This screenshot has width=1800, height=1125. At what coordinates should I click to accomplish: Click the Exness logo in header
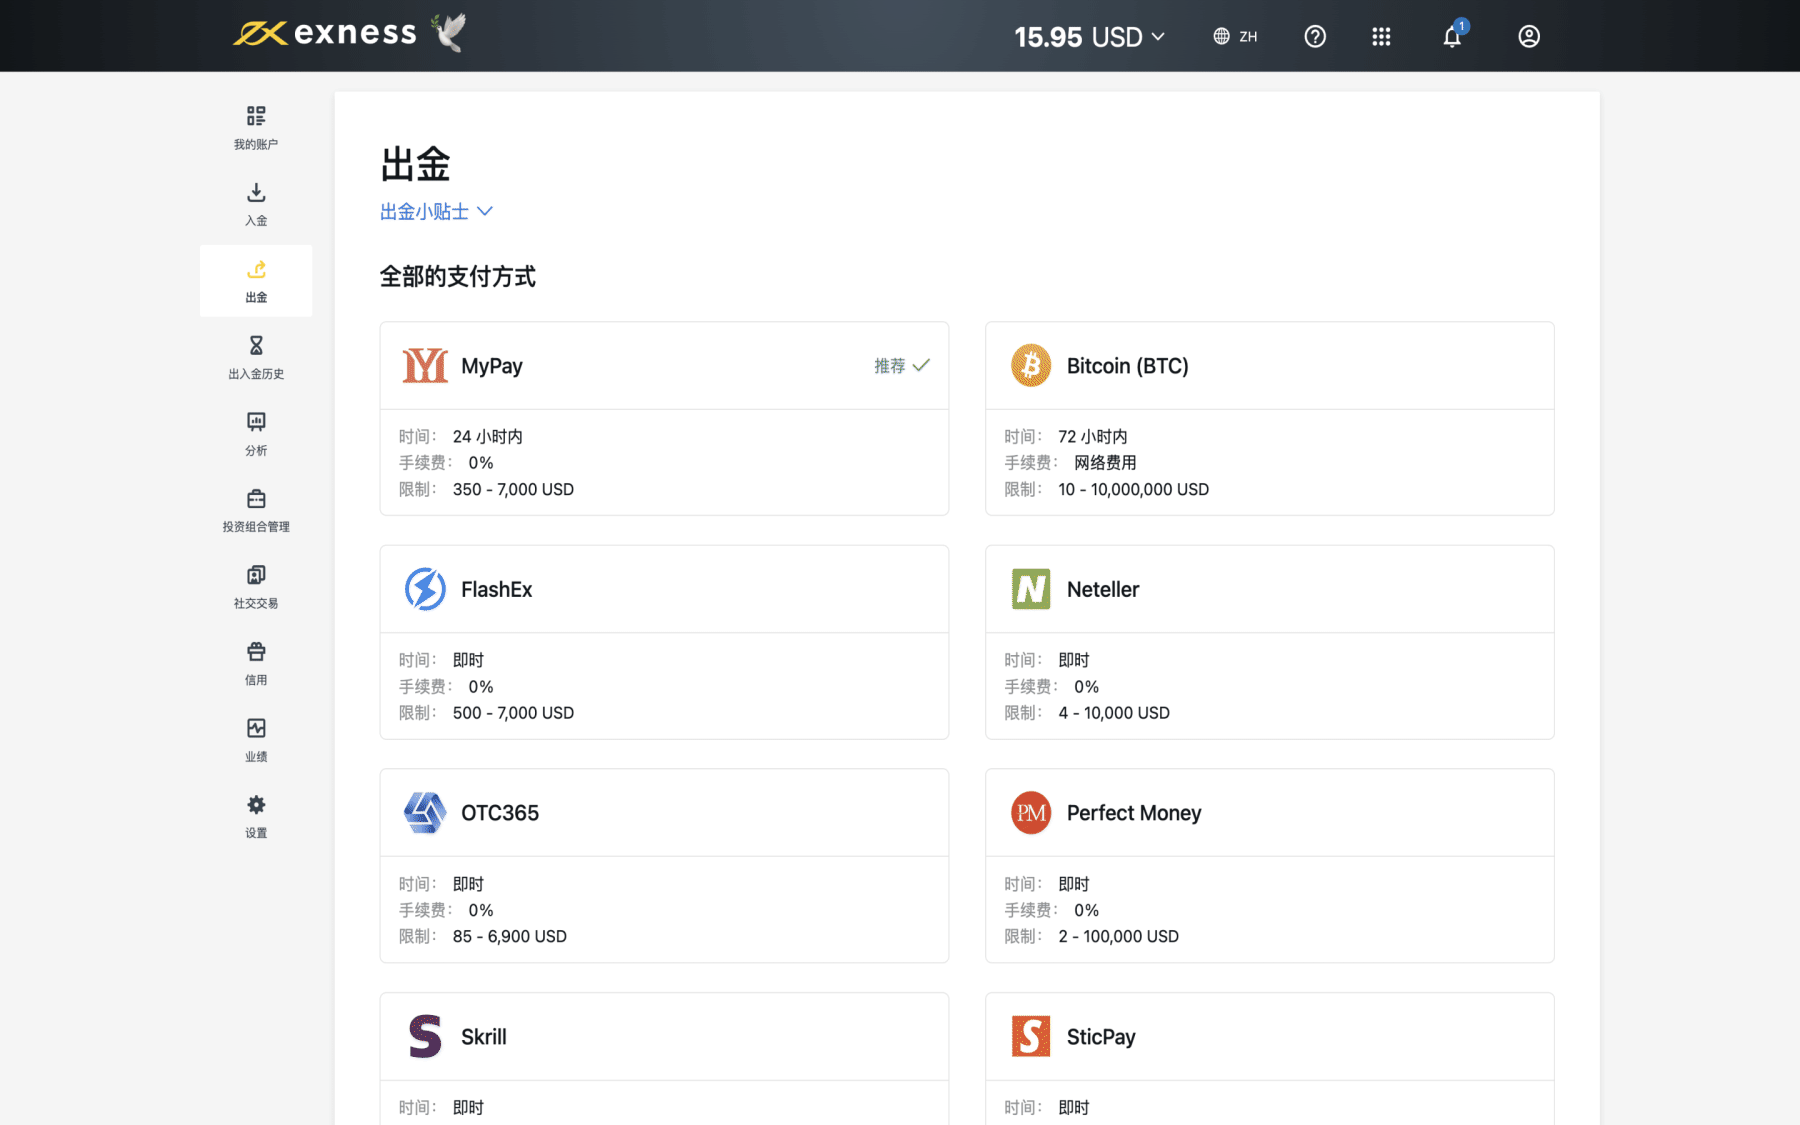[x=326, y=34]
